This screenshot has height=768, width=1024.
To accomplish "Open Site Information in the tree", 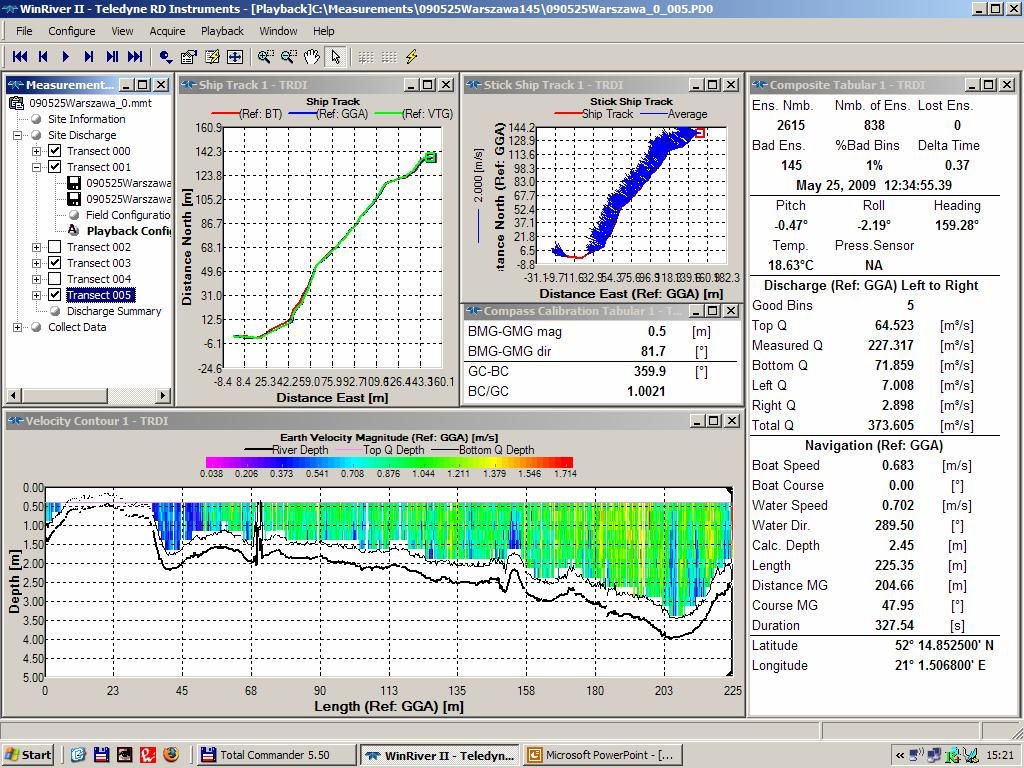I will pyautogui.click(x=87, y=119).
